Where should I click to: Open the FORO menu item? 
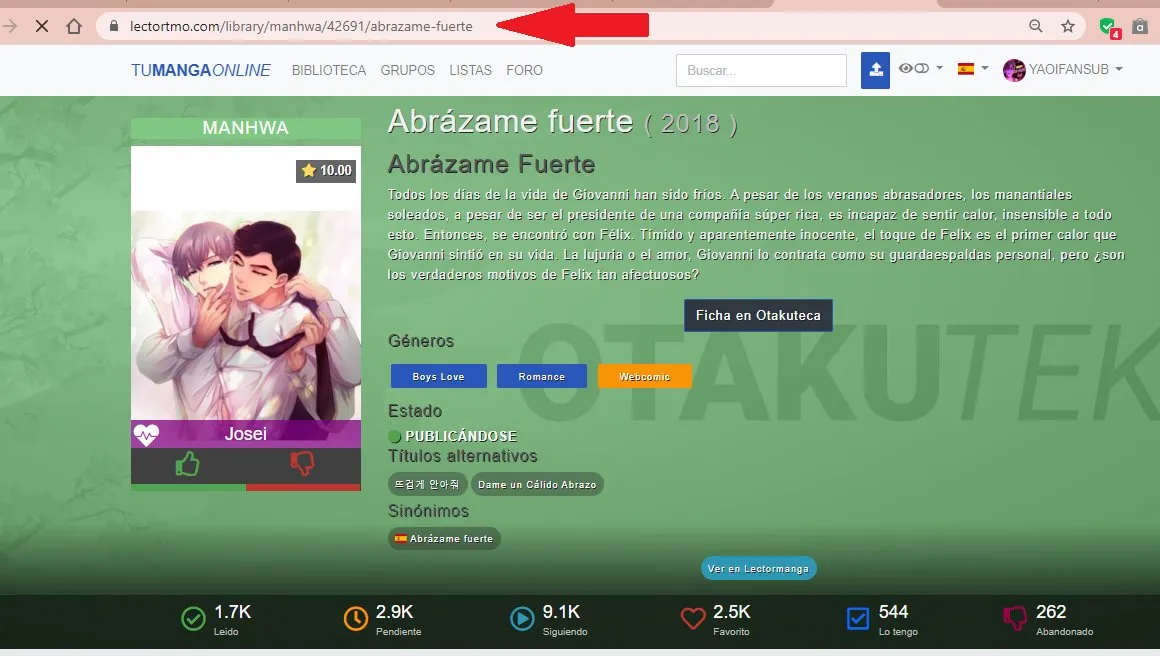525,70
